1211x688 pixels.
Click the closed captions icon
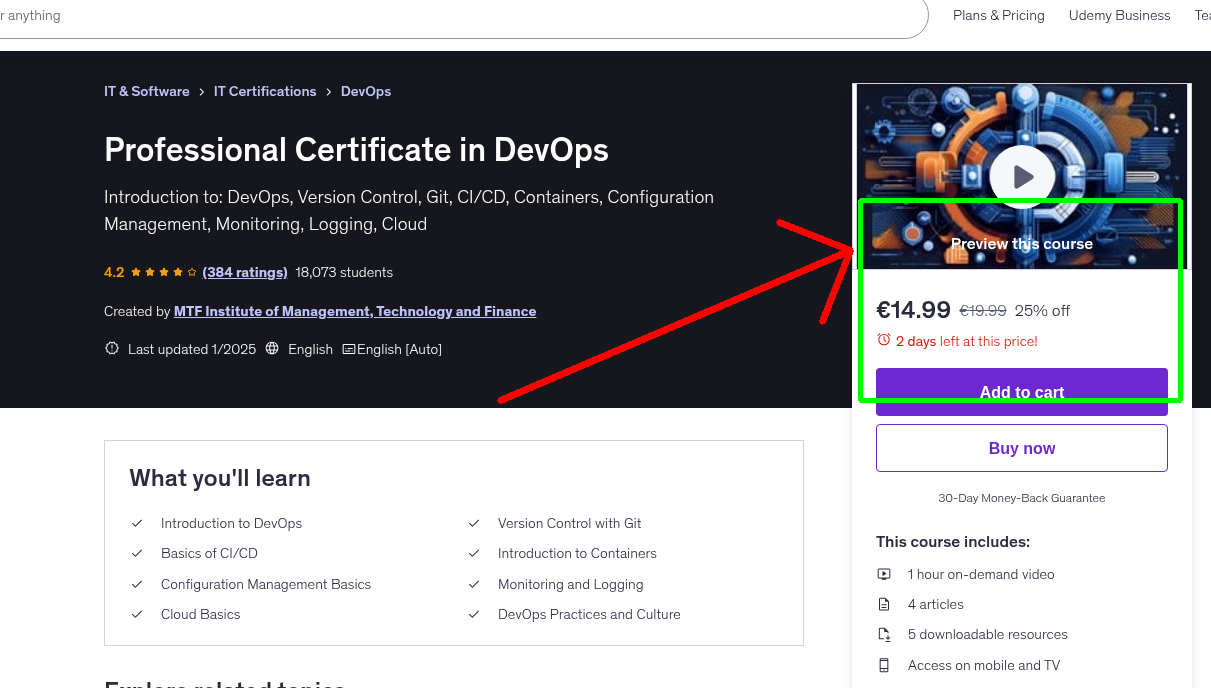349,349
